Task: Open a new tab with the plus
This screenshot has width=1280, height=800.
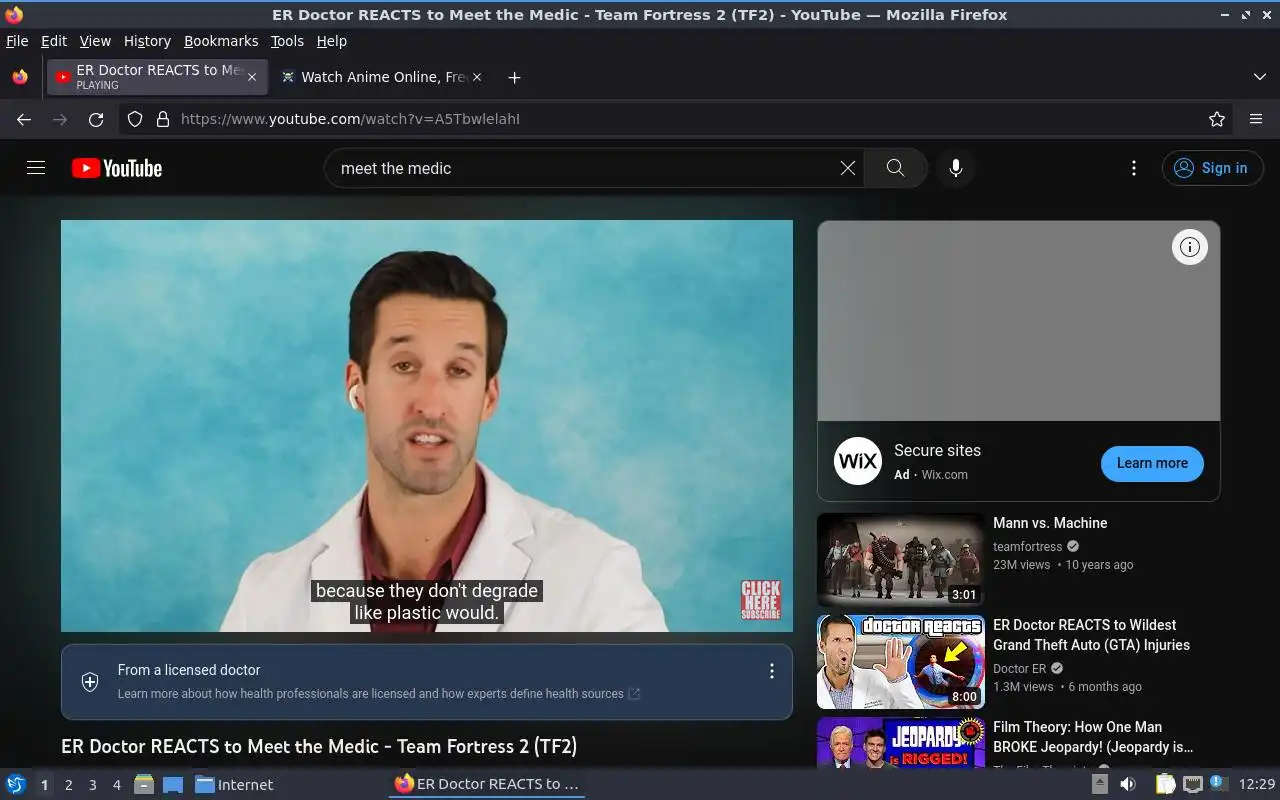Action: [x=514, y=77]
